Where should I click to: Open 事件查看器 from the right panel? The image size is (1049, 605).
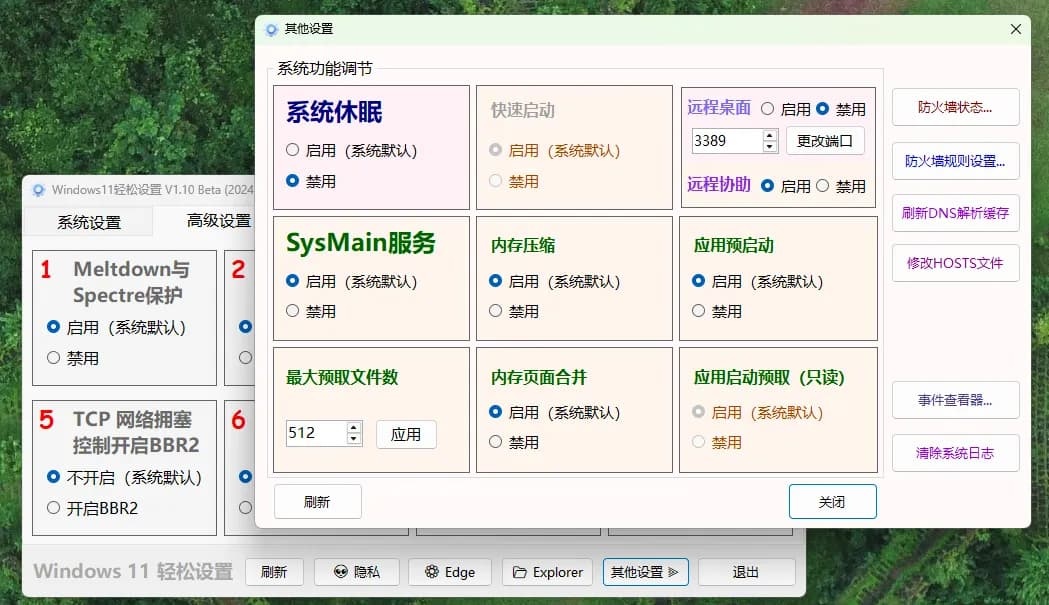coord(955,400)
